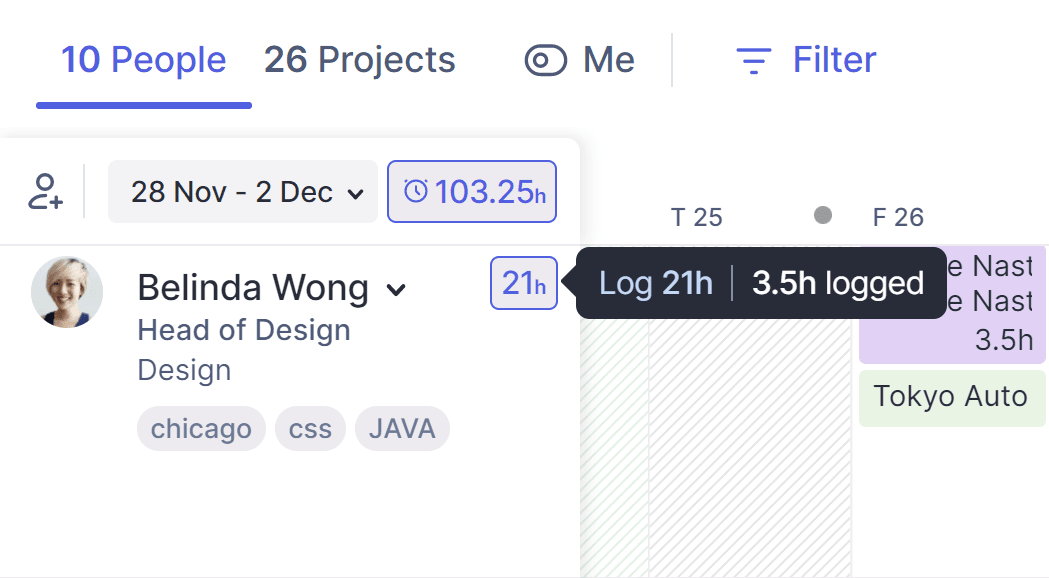
Task: Open the 28 Nov - 2 Dec date dropdown
Action: pyautogui.click(x=243, y=191)
